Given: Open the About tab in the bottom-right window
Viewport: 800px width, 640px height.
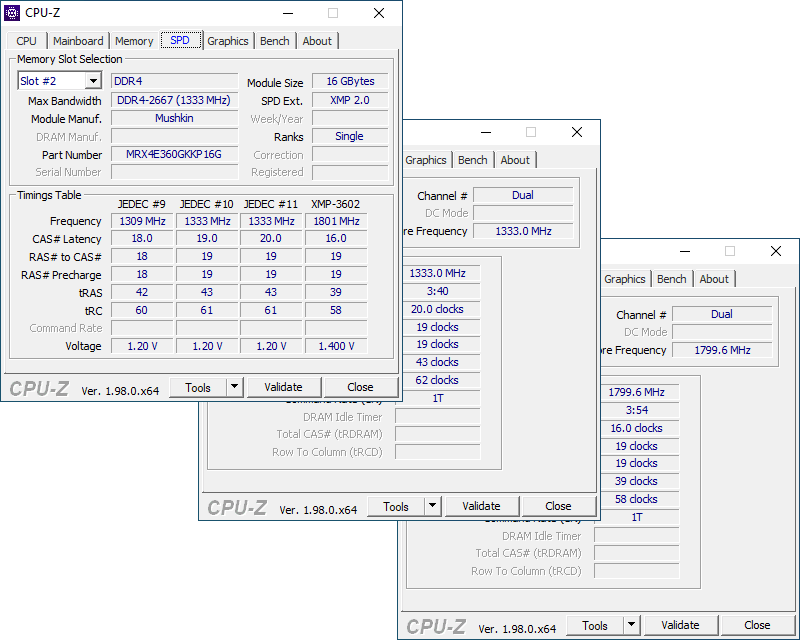Looking at the screenshot, I should [x=714, y=279].
